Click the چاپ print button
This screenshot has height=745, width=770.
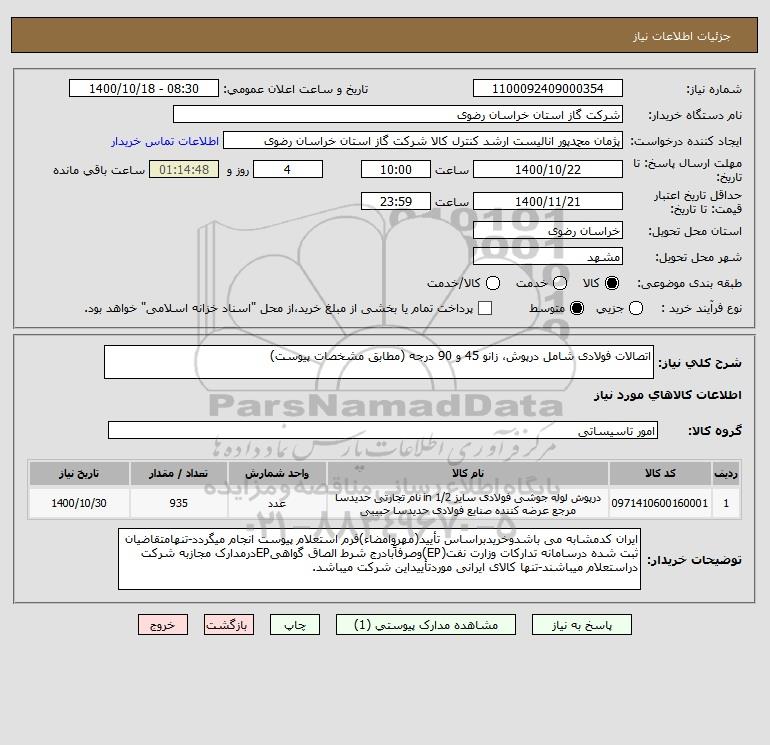295,625
